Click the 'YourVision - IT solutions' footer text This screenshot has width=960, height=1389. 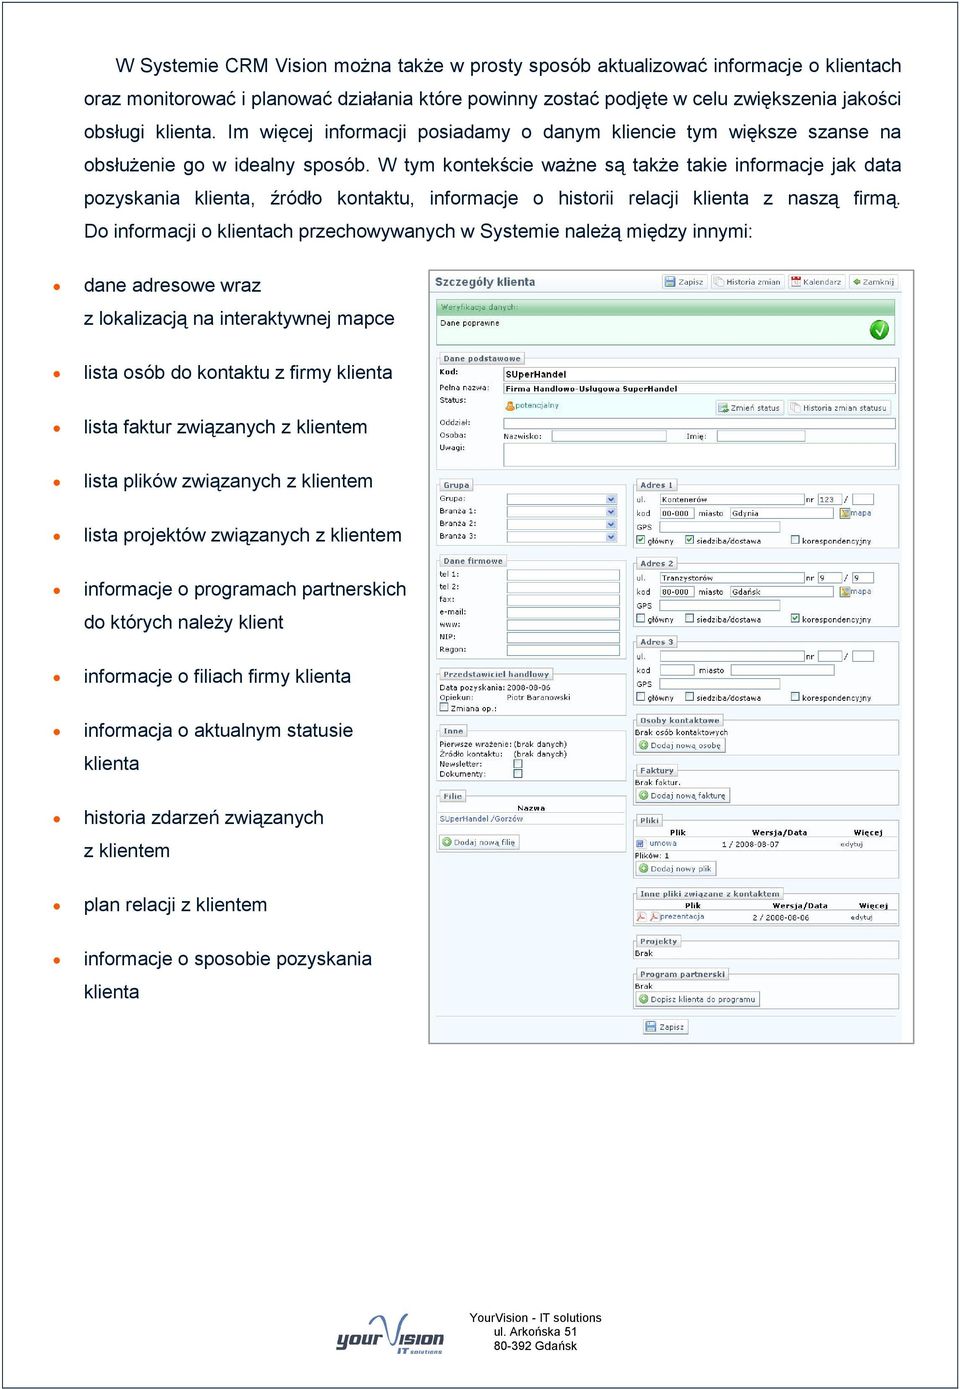coord(535,1318)
